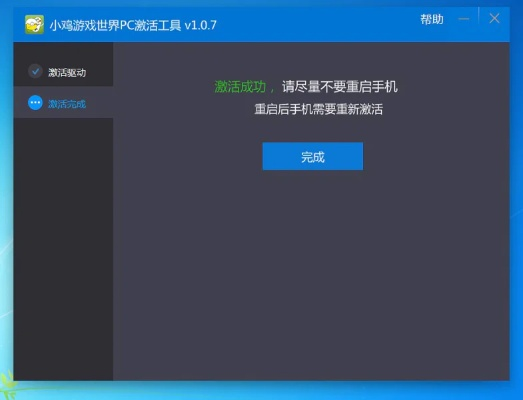Screen dimensions: 523x400
Task: Select the 激活完成 step in sidebar
Action: (63, 103)
